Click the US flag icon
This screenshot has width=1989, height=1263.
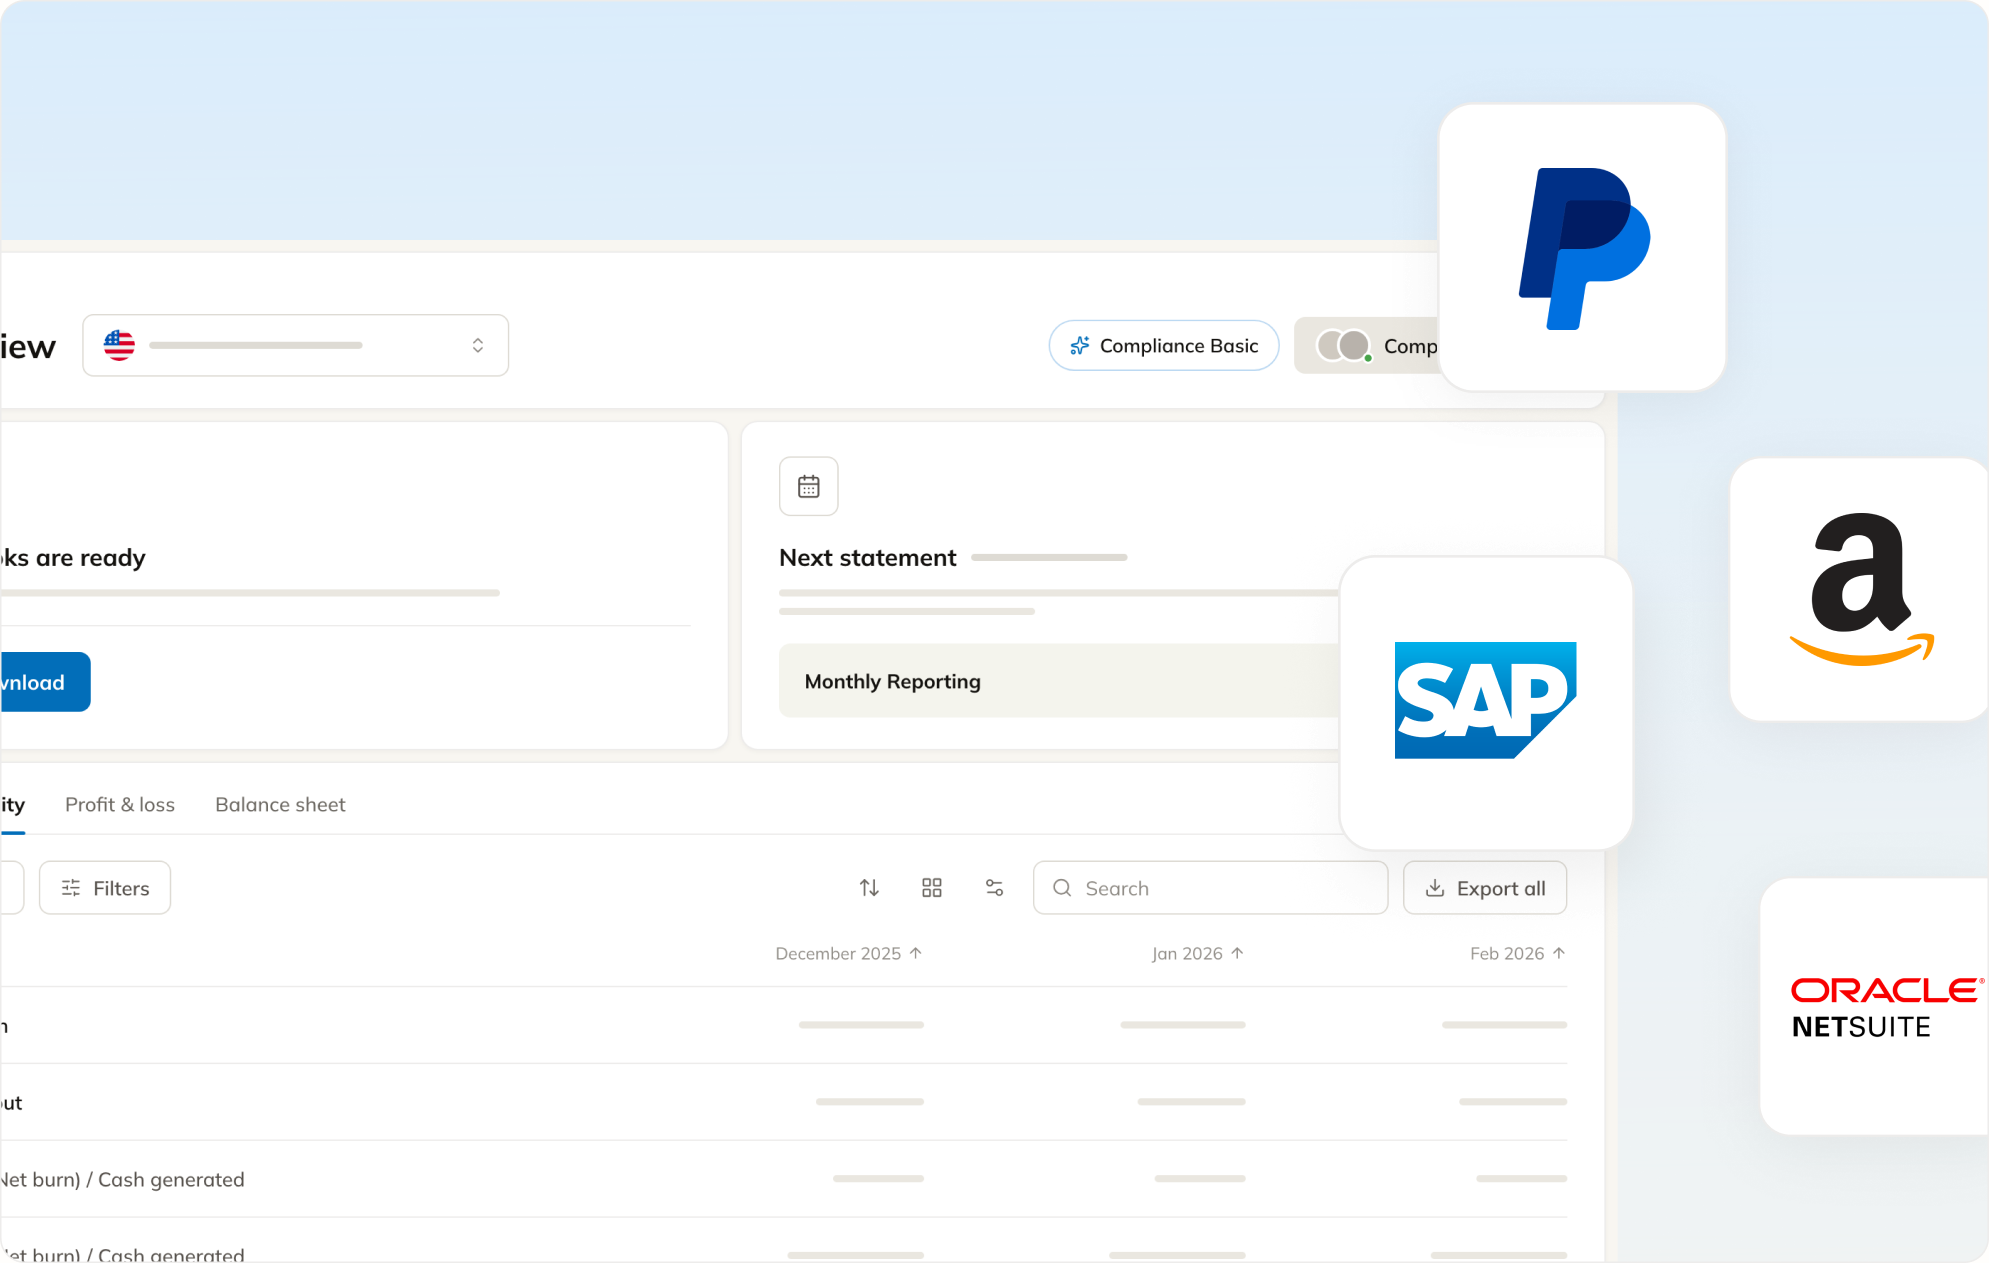[119, 345]
